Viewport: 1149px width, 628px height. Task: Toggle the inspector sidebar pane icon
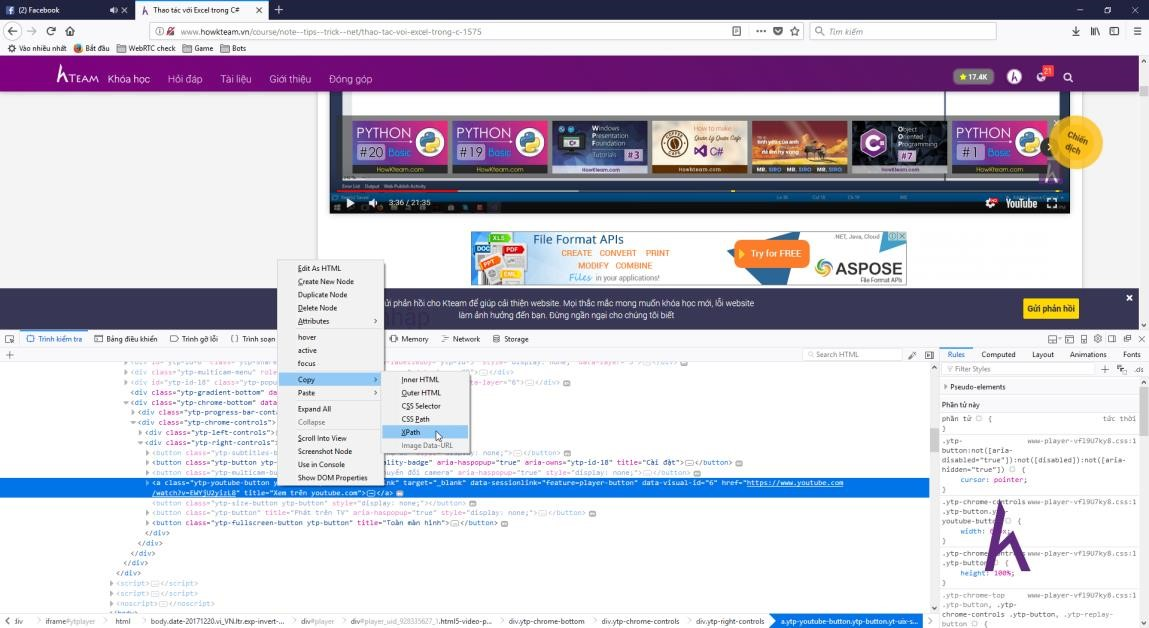(x=929, y=355)
